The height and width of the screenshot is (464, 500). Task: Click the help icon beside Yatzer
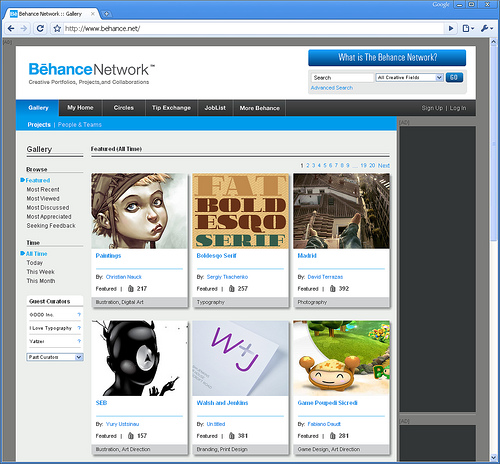[x=79, y=341]
